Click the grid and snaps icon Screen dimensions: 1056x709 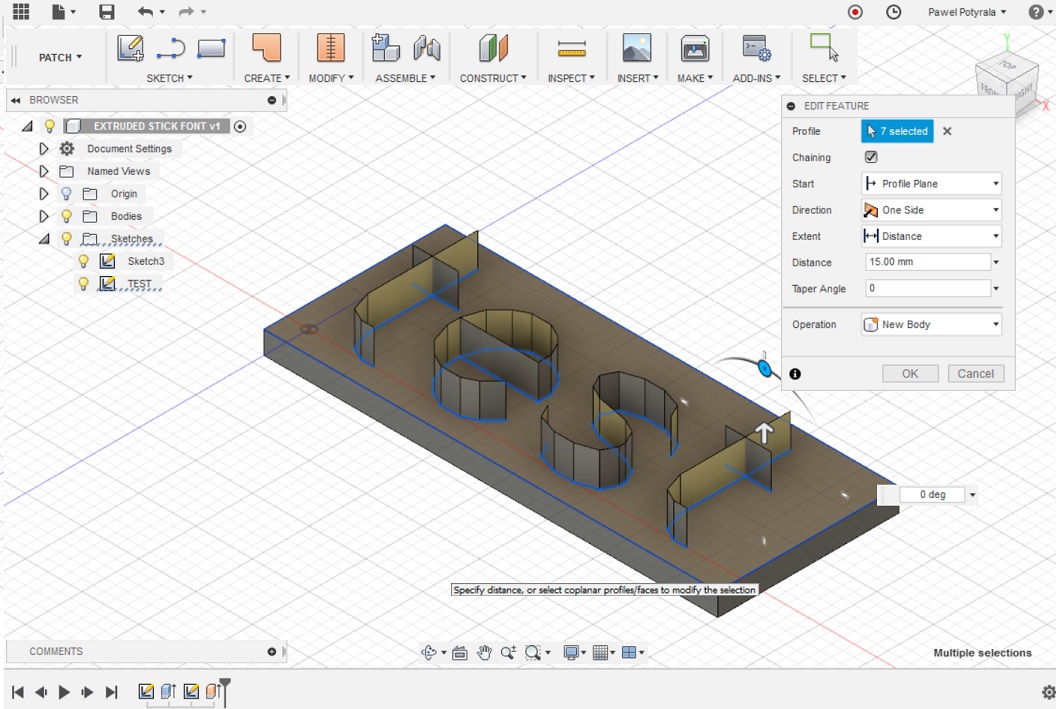tap(602, 652)
